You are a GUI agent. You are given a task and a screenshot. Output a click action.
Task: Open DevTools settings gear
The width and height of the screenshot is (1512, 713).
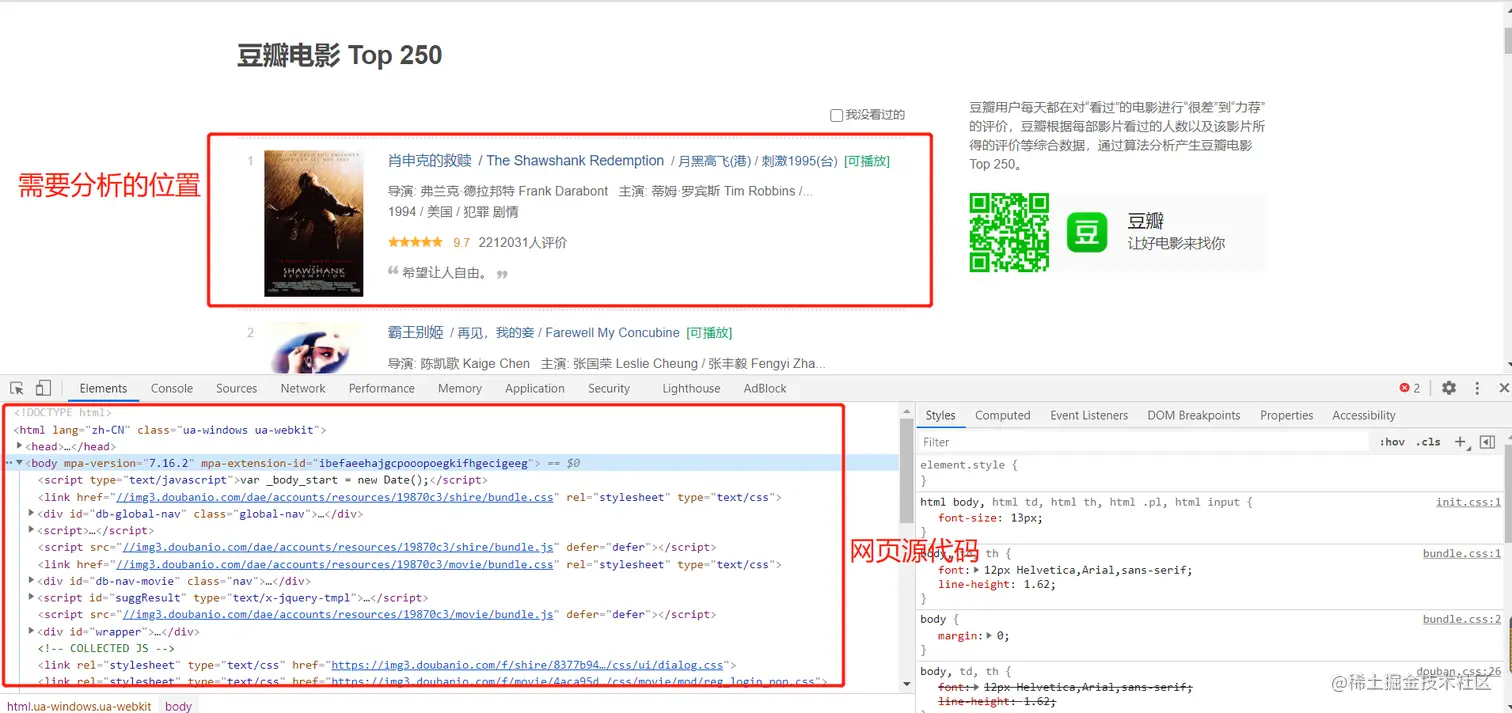(1449, 388)
